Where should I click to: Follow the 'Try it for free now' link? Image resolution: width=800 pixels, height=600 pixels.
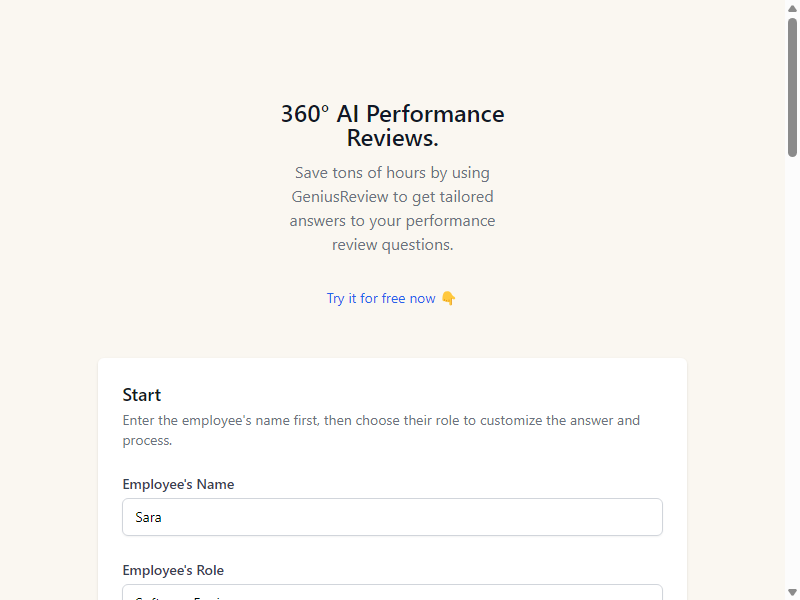381,298
